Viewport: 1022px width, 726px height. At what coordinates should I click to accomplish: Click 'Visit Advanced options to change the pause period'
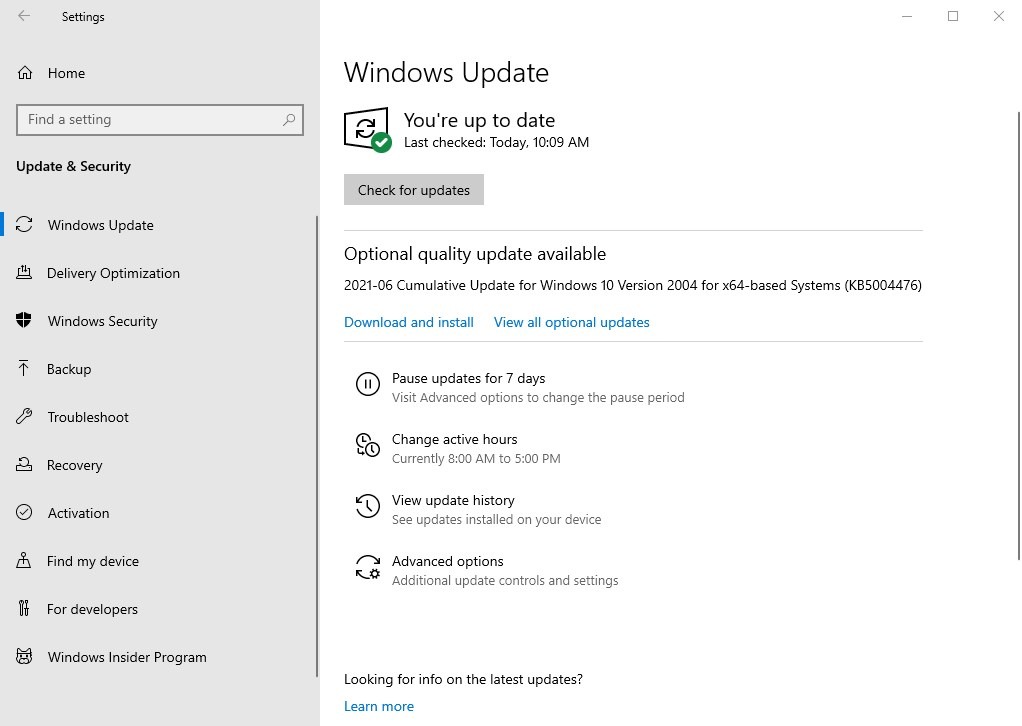538,397
